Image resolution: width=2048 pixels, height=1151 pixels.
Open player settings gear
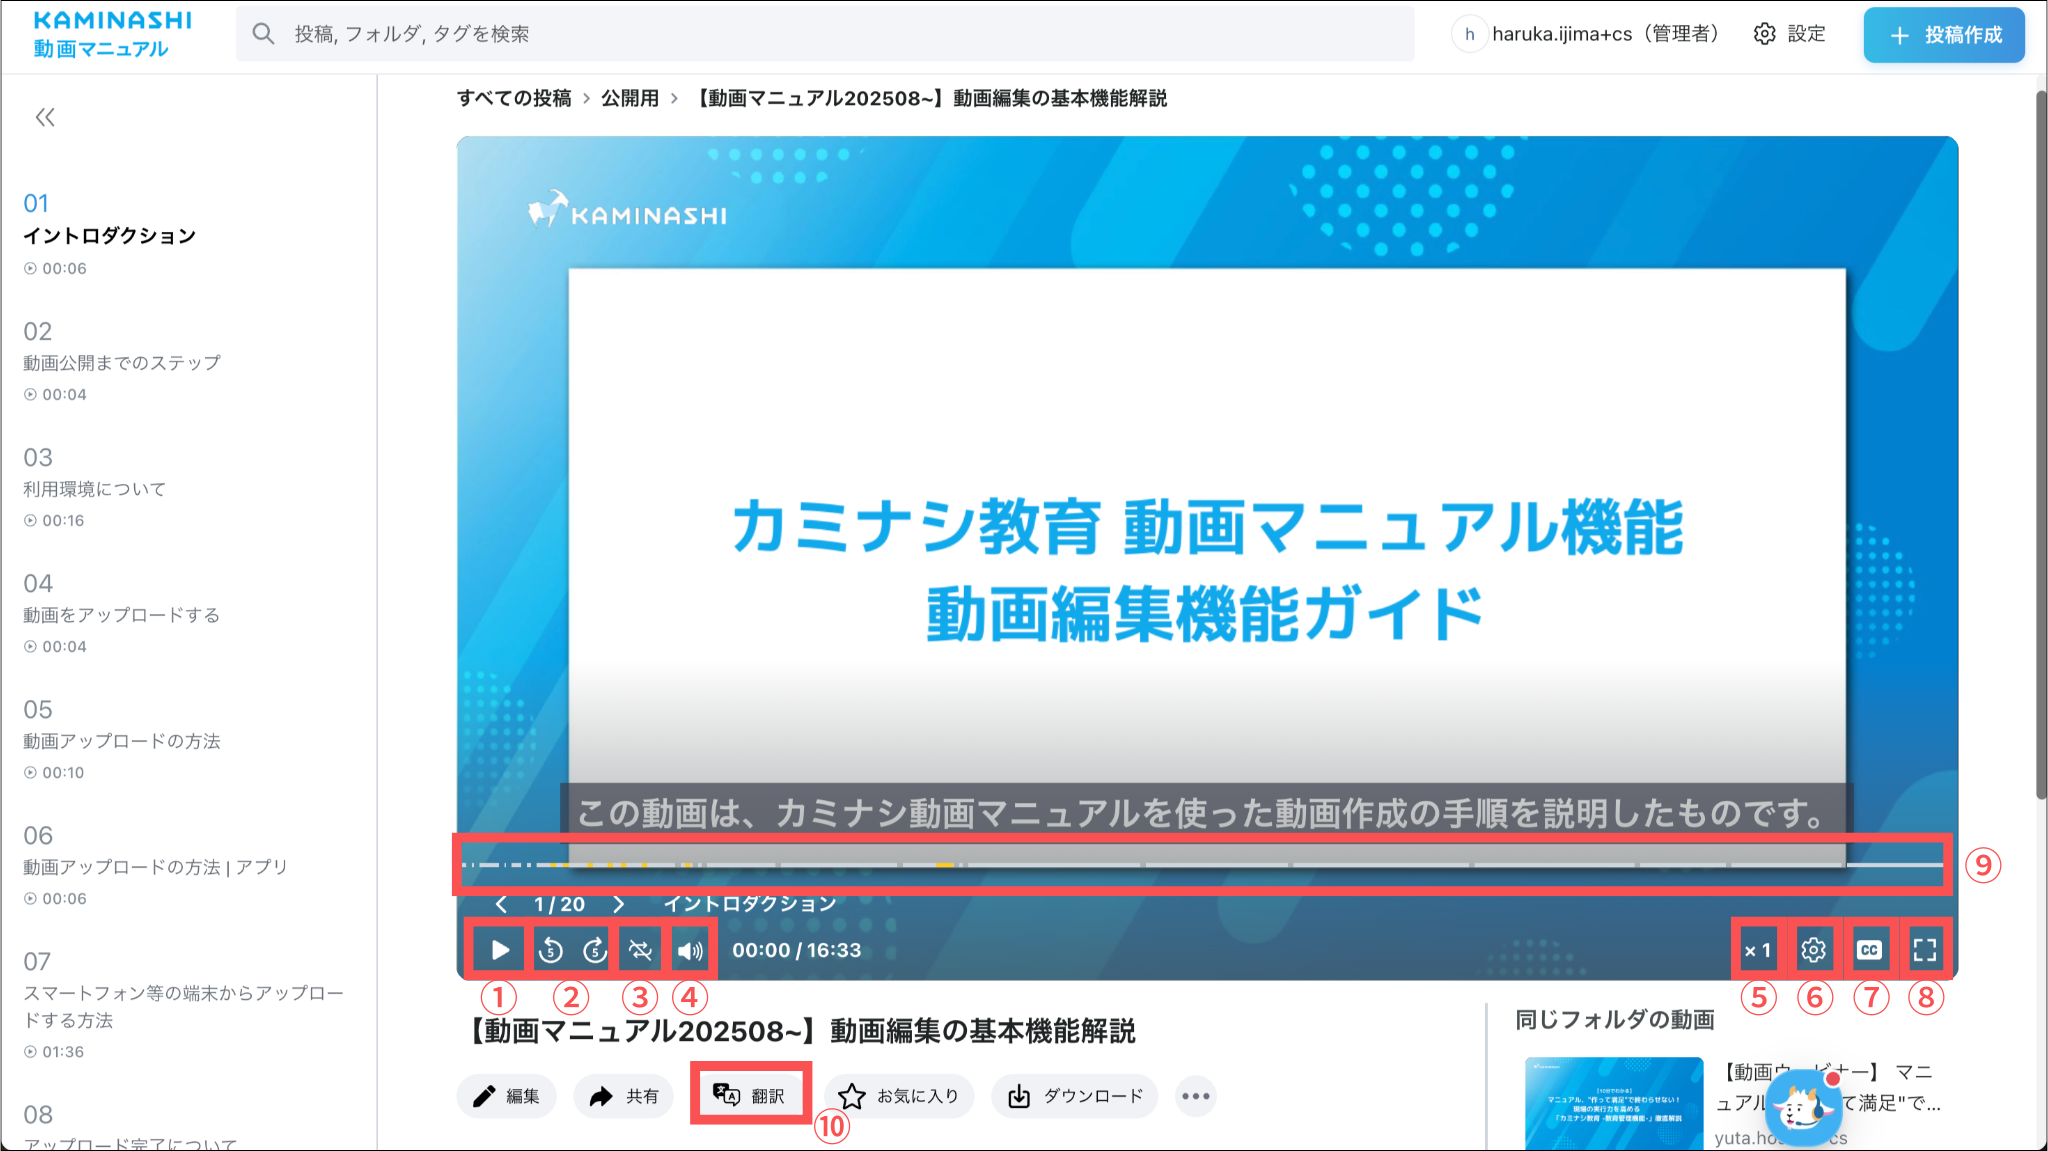pos(1813,950)
